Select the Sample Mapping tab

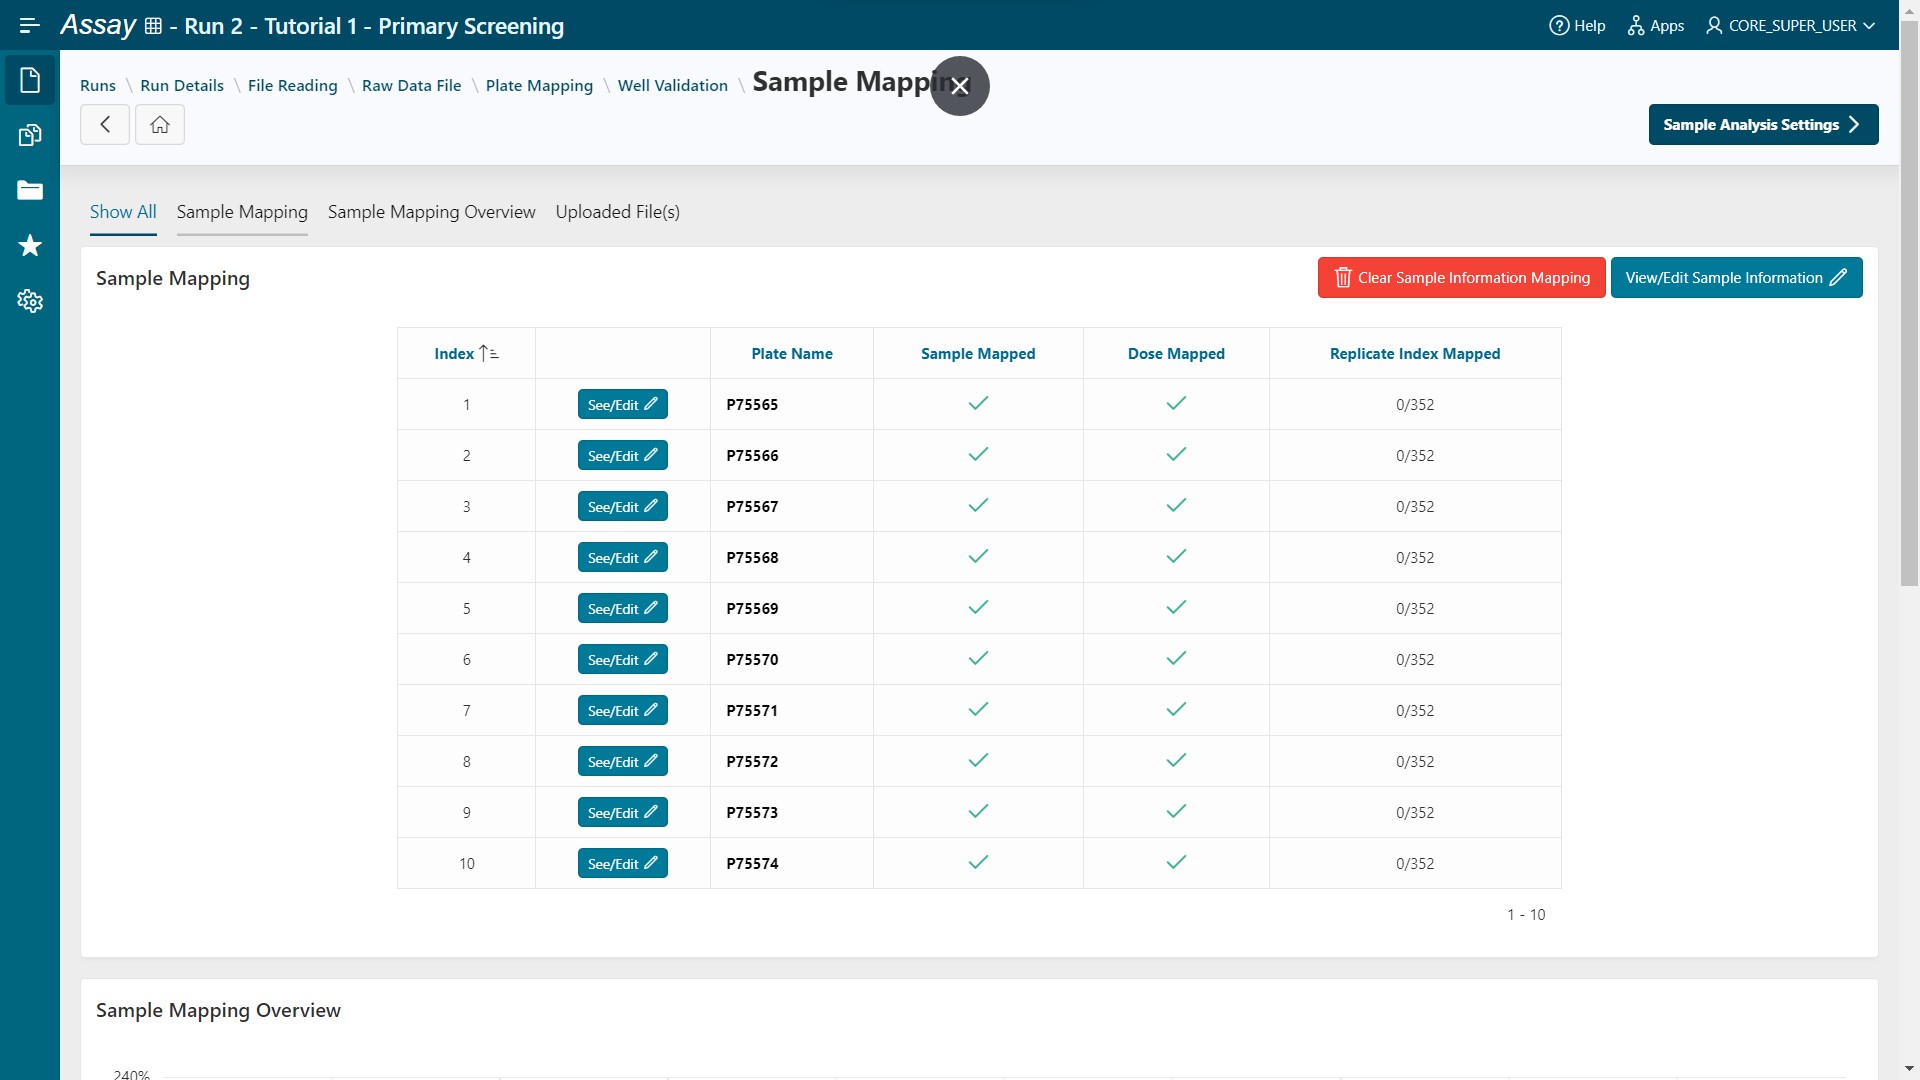(242, 212)
